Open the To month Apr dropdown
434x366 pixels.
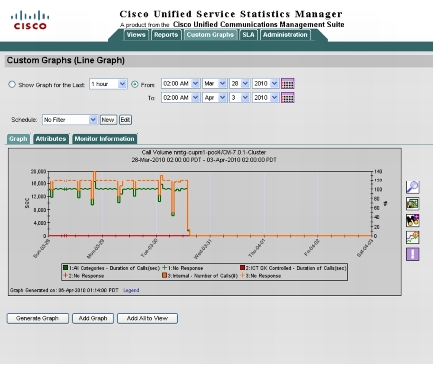[x=214, y=98]
